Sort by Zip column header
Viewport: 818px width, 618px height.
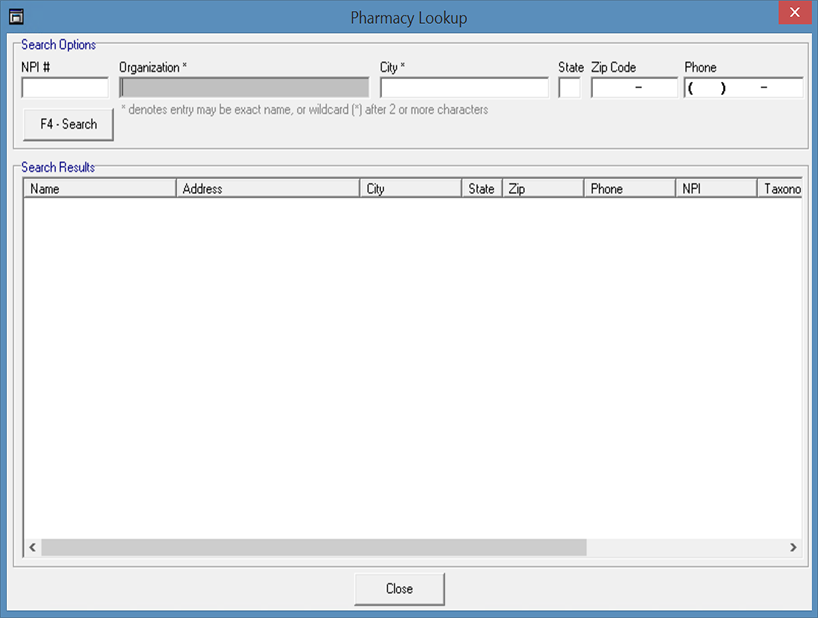[x=542, y=189]
